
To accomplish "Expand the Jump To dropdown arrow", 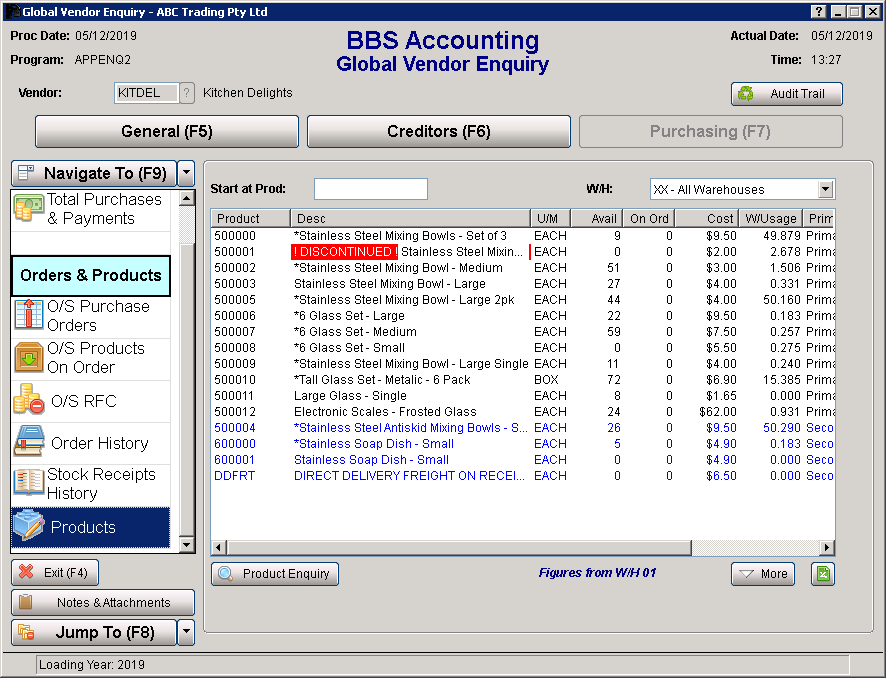I will pos(186,632).
